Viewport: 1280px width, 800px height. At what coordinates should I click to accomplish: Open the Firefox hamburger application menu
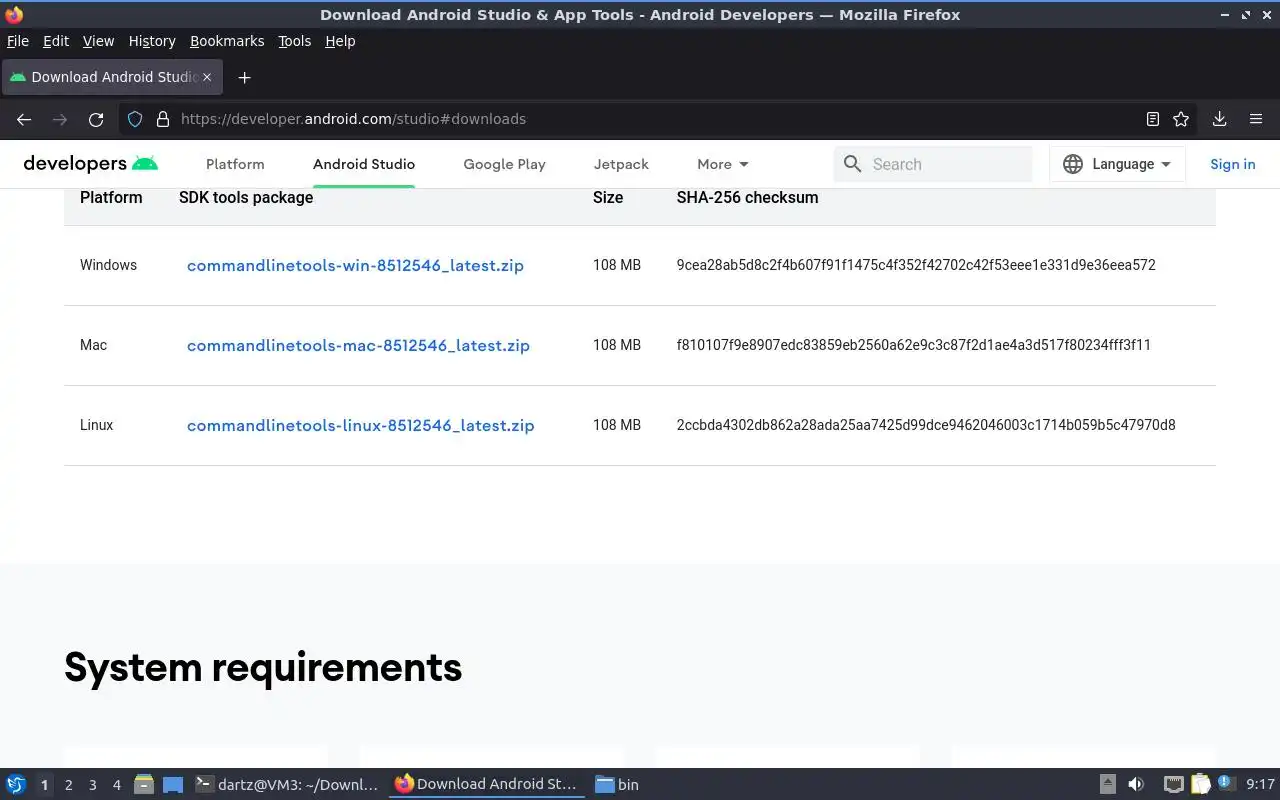(x=1256, y=119)
